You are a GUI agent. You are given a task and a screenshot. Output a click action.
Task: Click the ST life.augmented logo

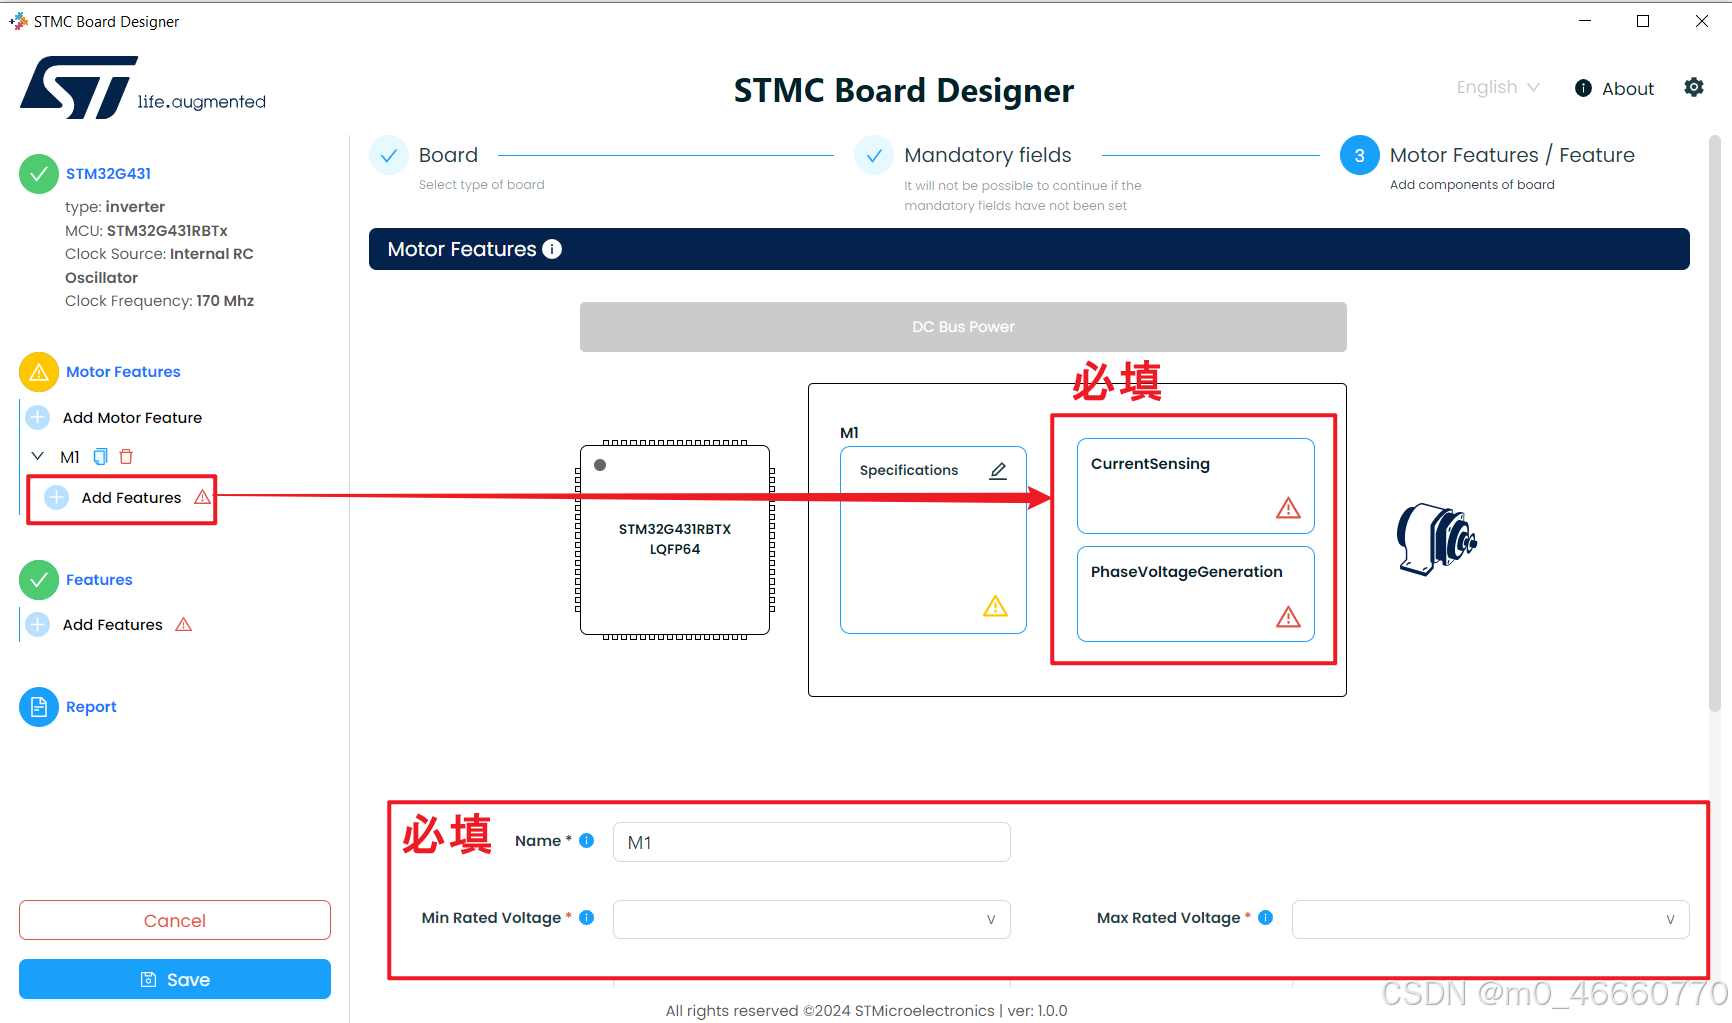[143, 88]
